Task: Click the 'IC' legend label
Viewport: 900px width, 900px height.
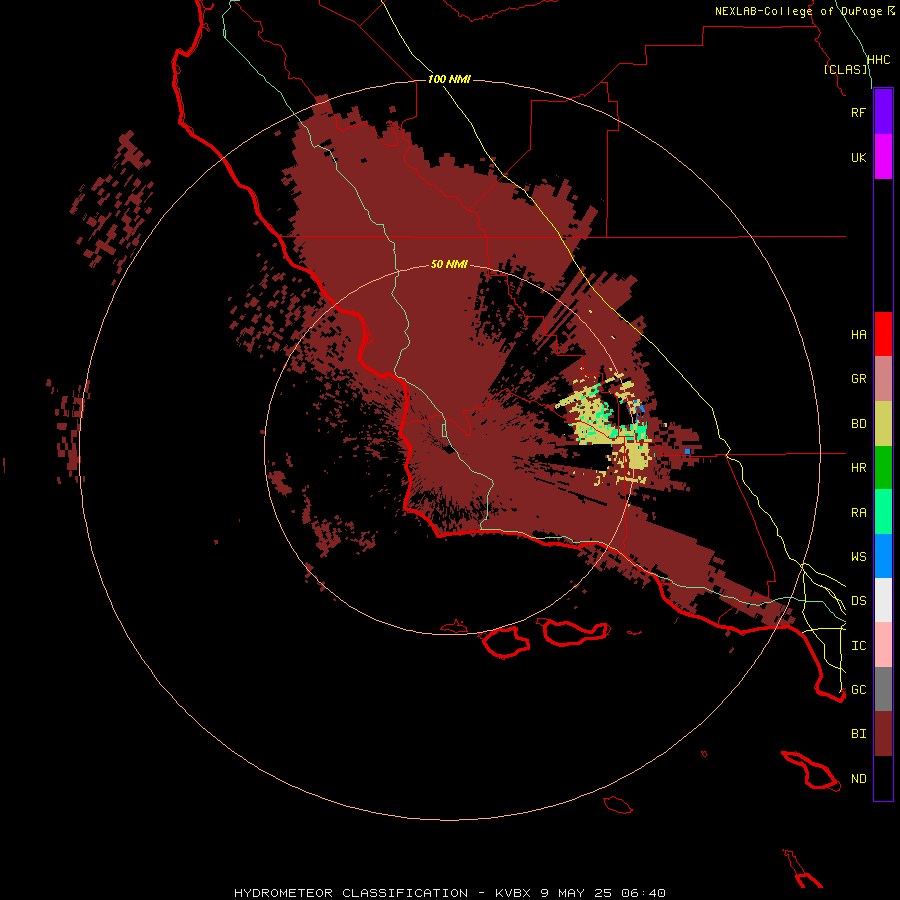Action: pyautogui.click(x=858, y=646)
